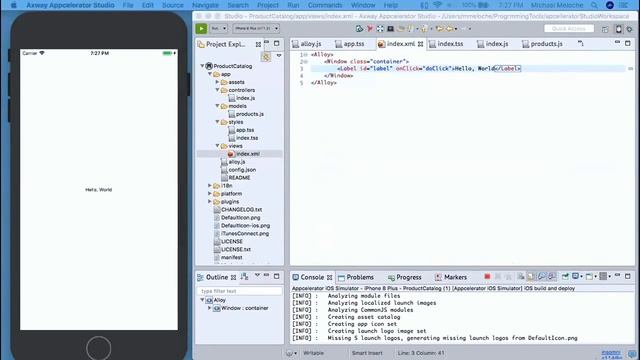This screenshot has height=360, width=640.
Task: Expand the assets folder
Action: coord(218,82)
